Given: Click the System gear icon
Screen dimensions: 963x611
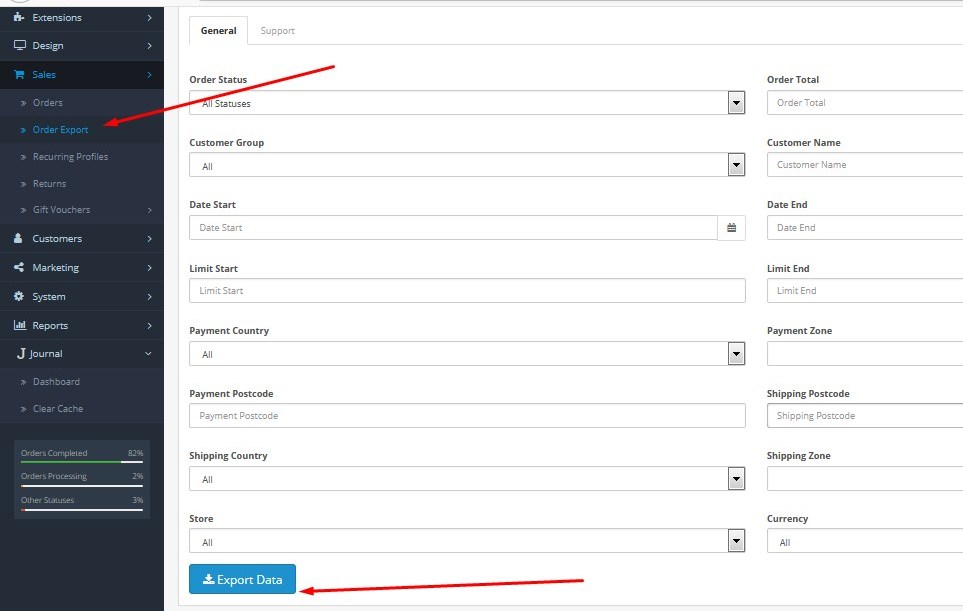Looking at the screenshot, I should coord(19,296).
